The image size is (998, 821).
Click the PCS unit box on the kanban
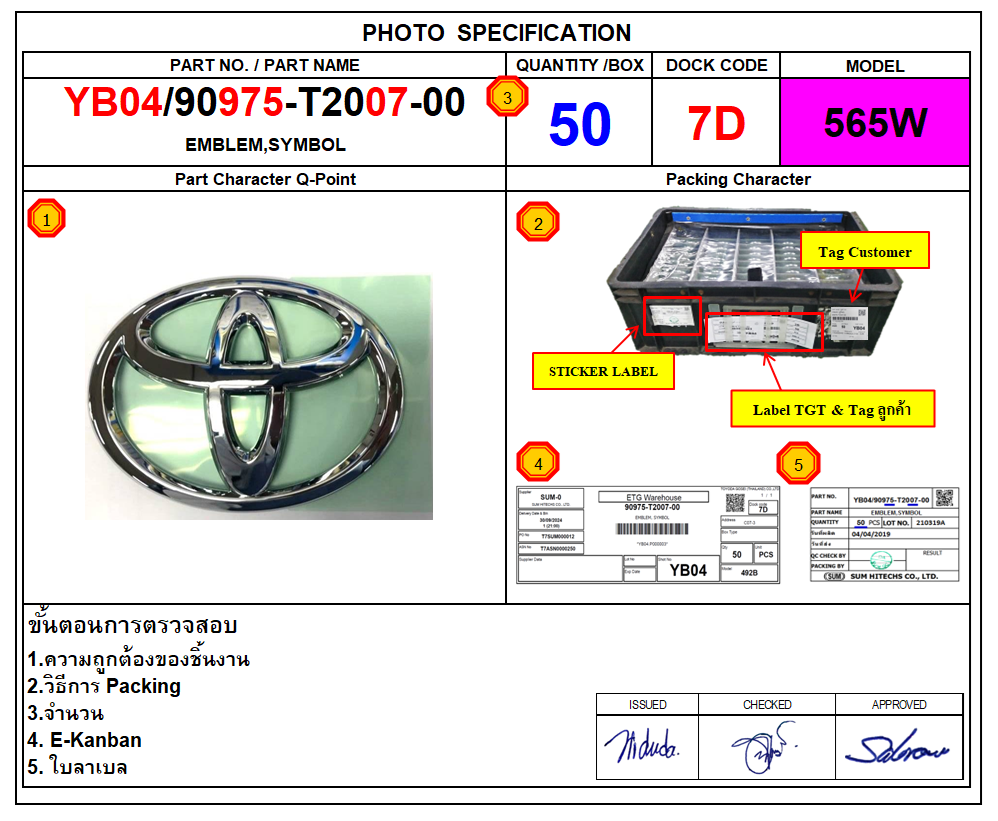coord(766,554)
